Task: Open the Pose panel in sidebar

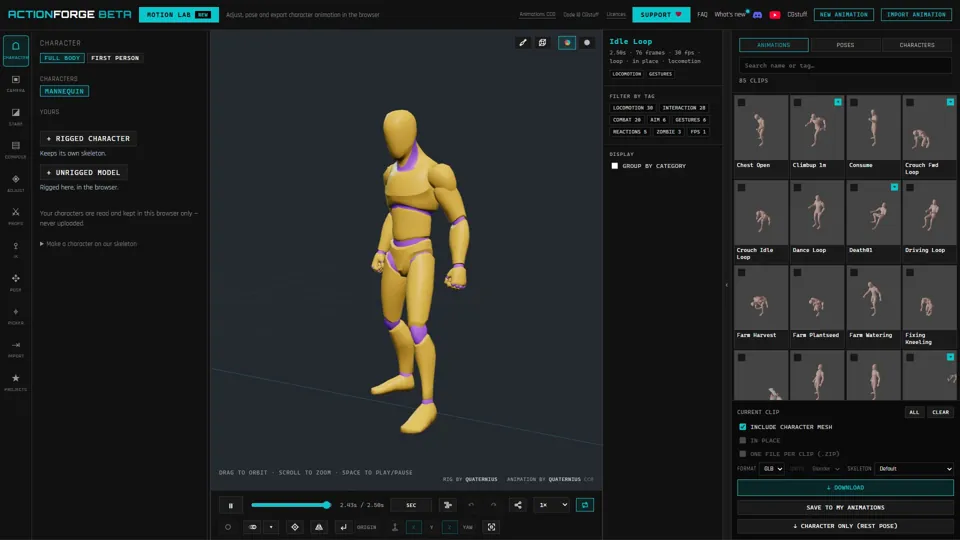Action: click(x=16, y=282)
